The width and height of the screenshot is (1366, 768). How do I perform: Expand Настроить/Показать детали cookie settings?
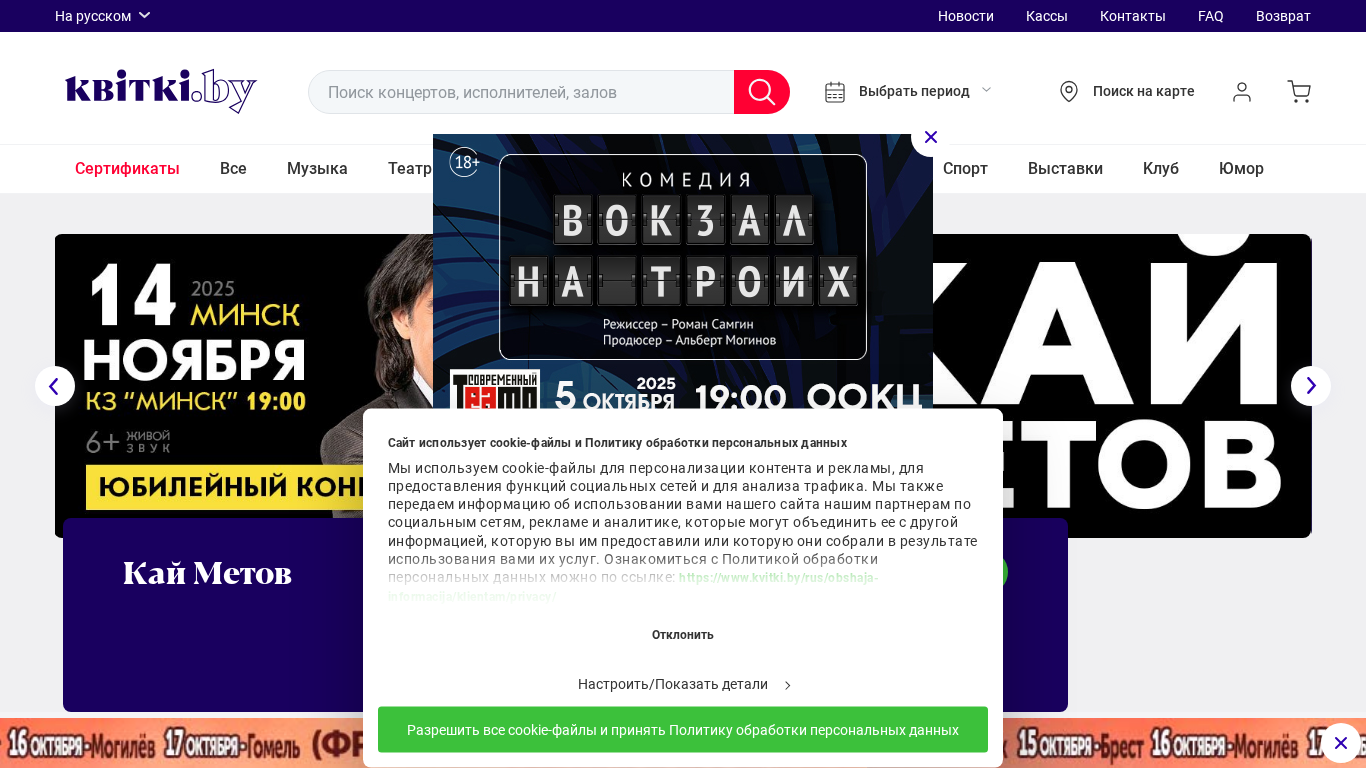coord(684,685)
